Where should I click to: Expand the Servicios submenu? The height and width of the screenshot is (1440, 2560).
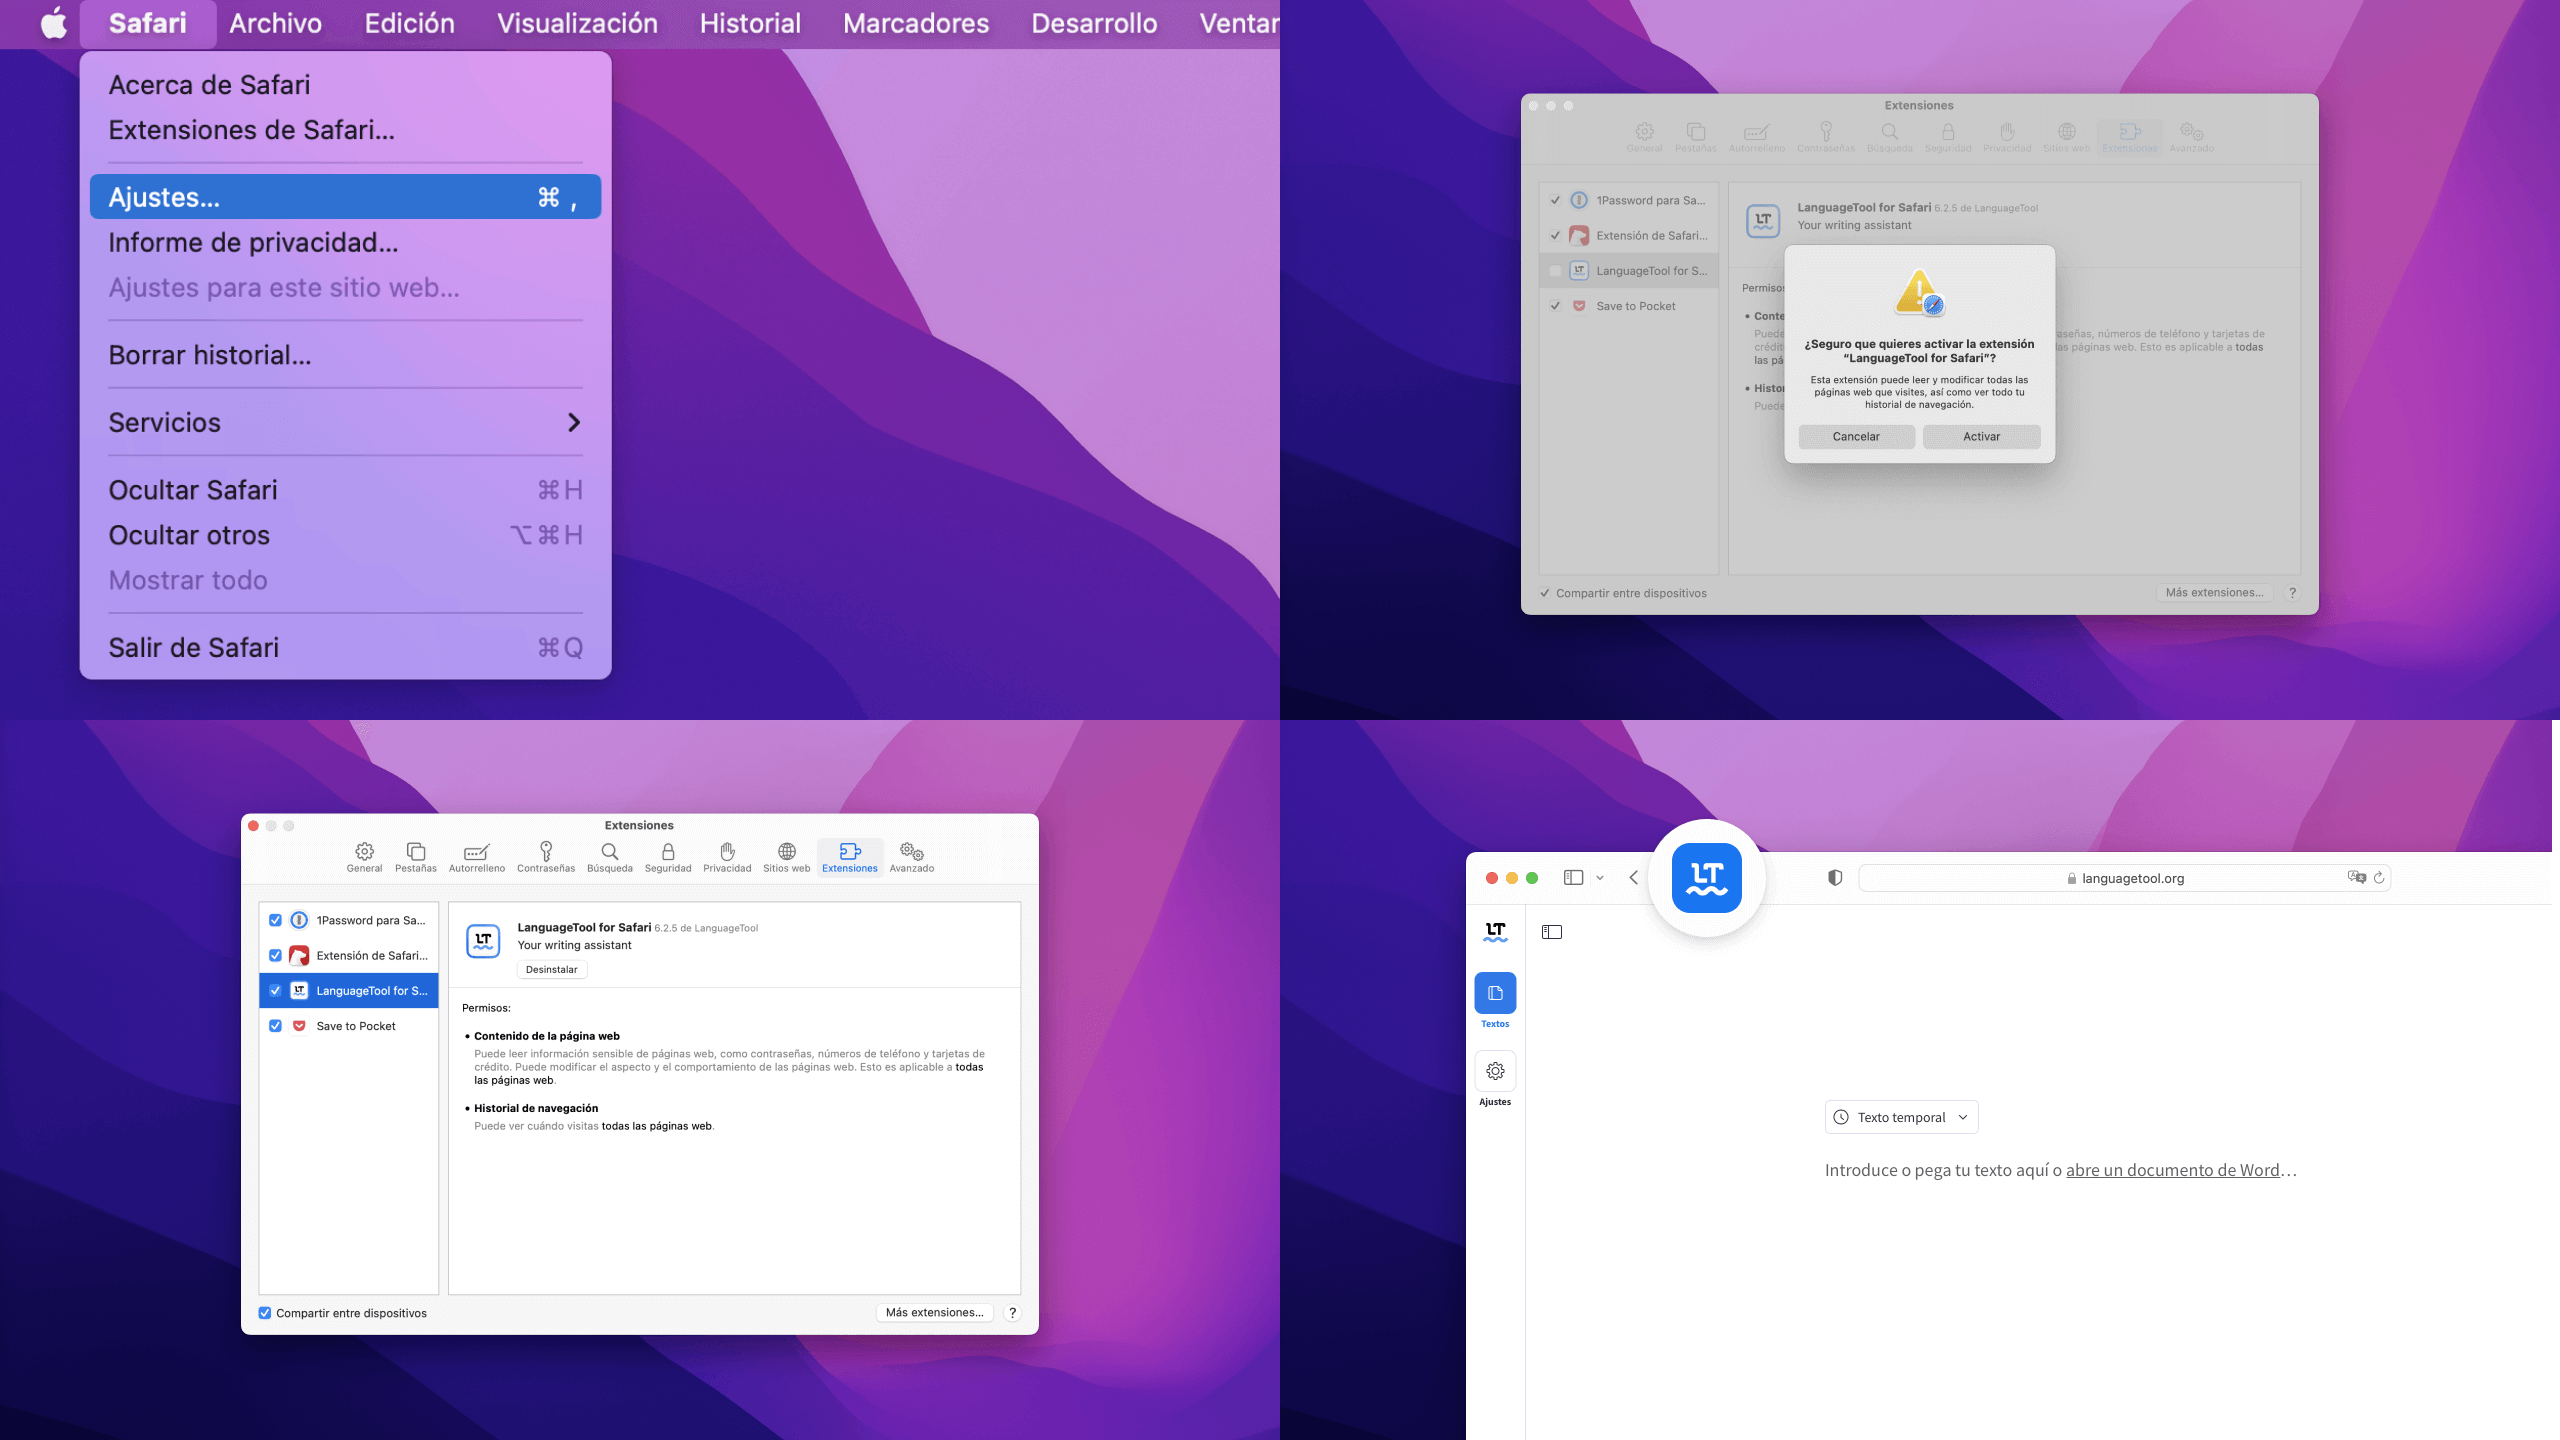point(345,422)
